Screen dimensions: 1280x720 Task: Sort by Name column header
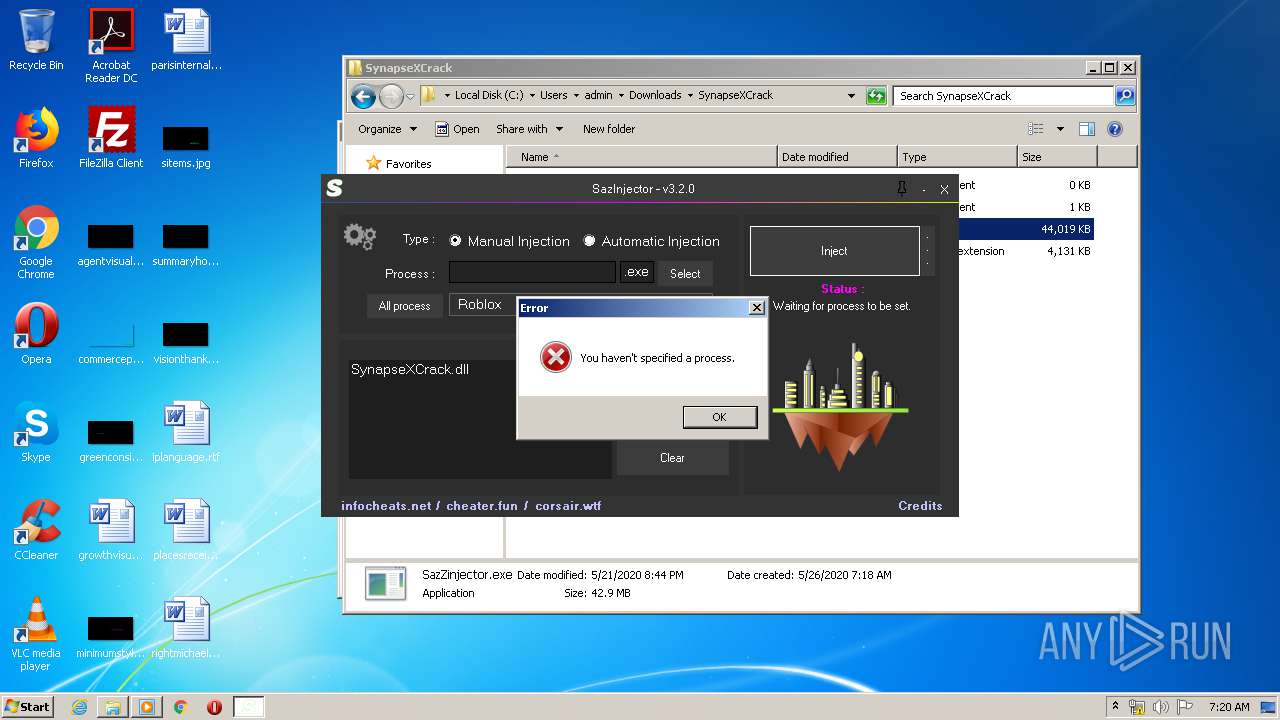tap(642, 157)
